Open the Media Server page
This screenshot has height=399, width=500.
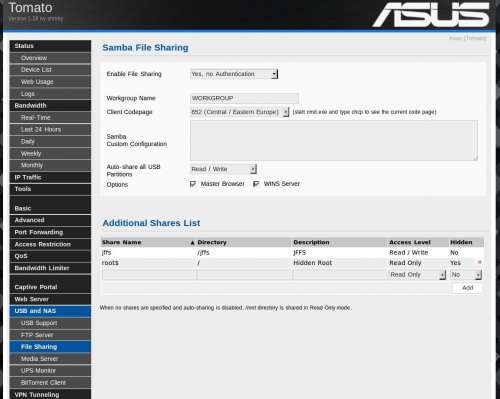[x=50, y=359]
